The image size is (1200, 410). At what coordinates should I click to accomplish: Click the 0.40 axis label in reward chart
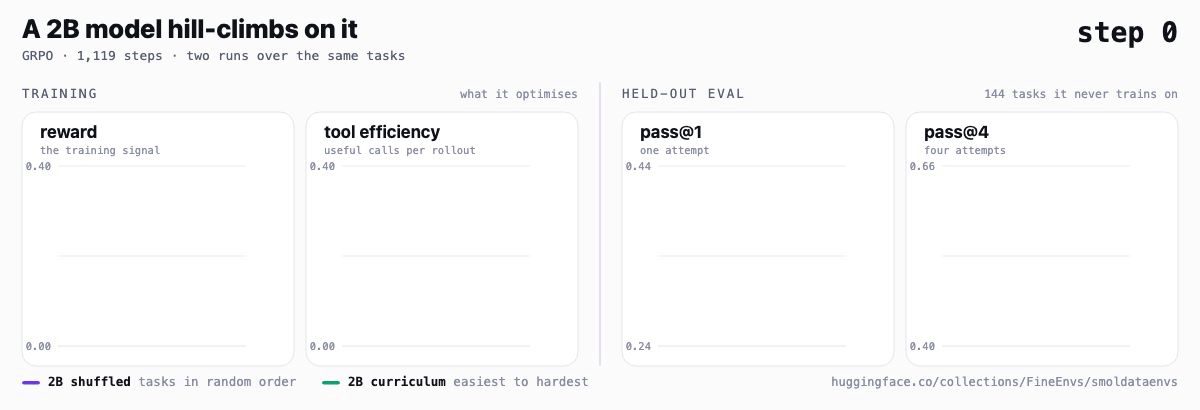[39, 166]
